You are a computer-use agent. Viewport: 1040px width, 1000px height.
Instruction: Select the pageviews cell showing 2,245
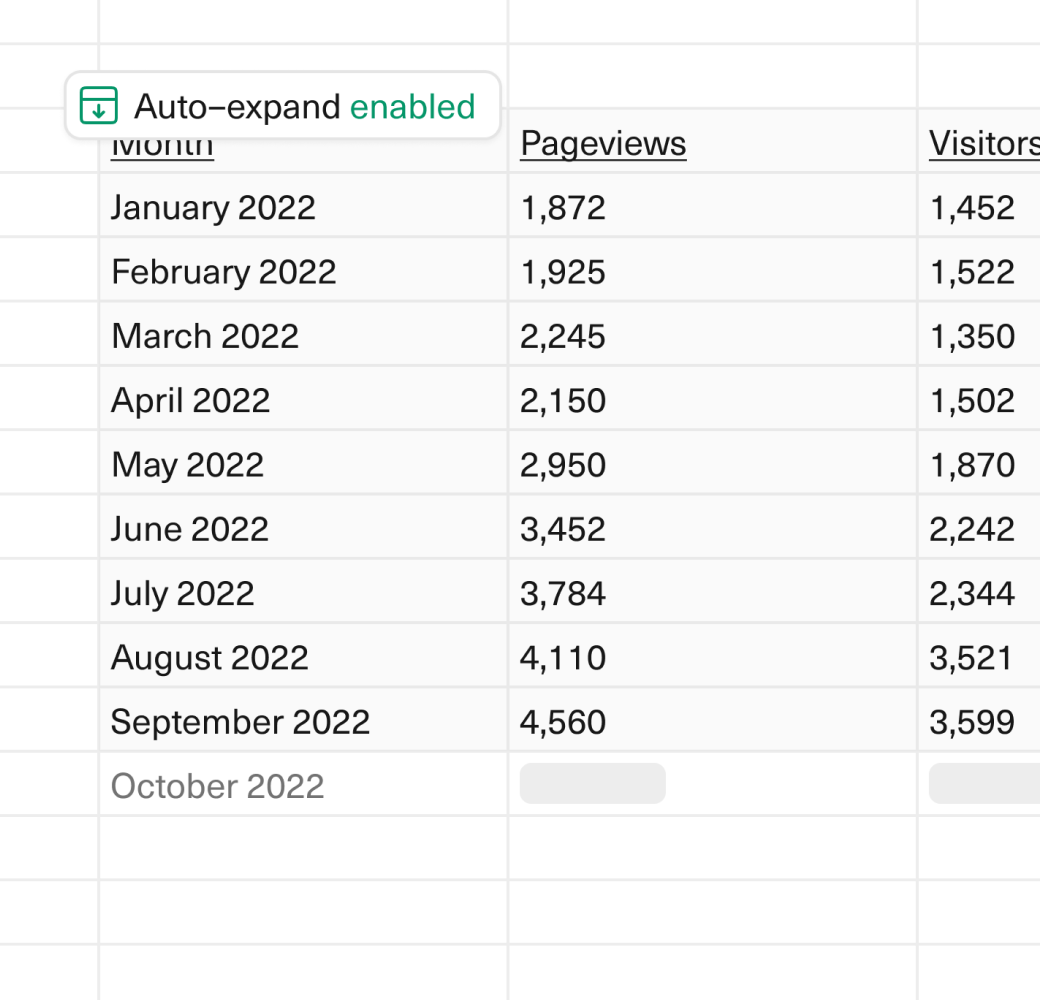pyautogui.click(x=563, y=336)
